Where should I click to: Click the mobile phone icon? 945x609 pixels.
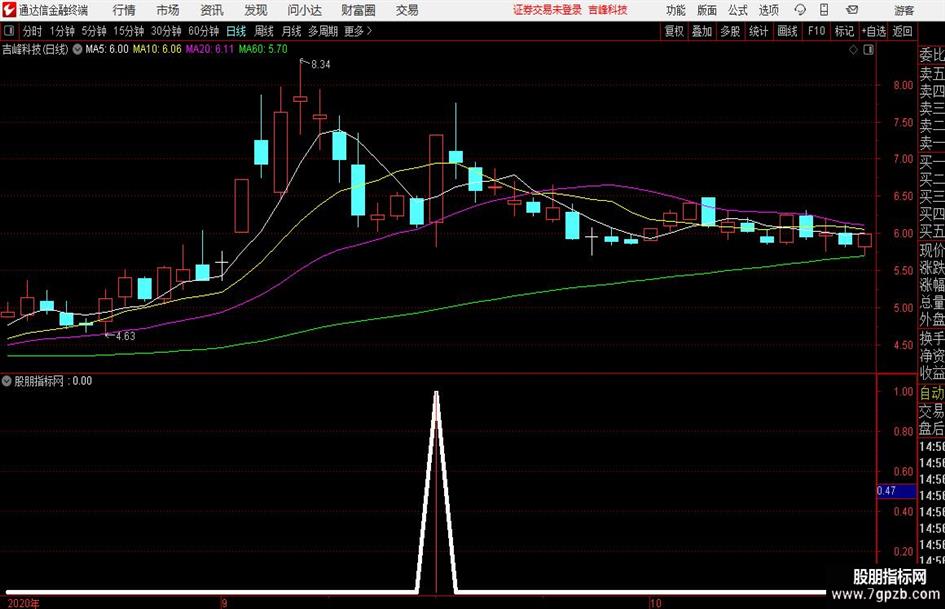pyautogui.click(x=824, y=10)
